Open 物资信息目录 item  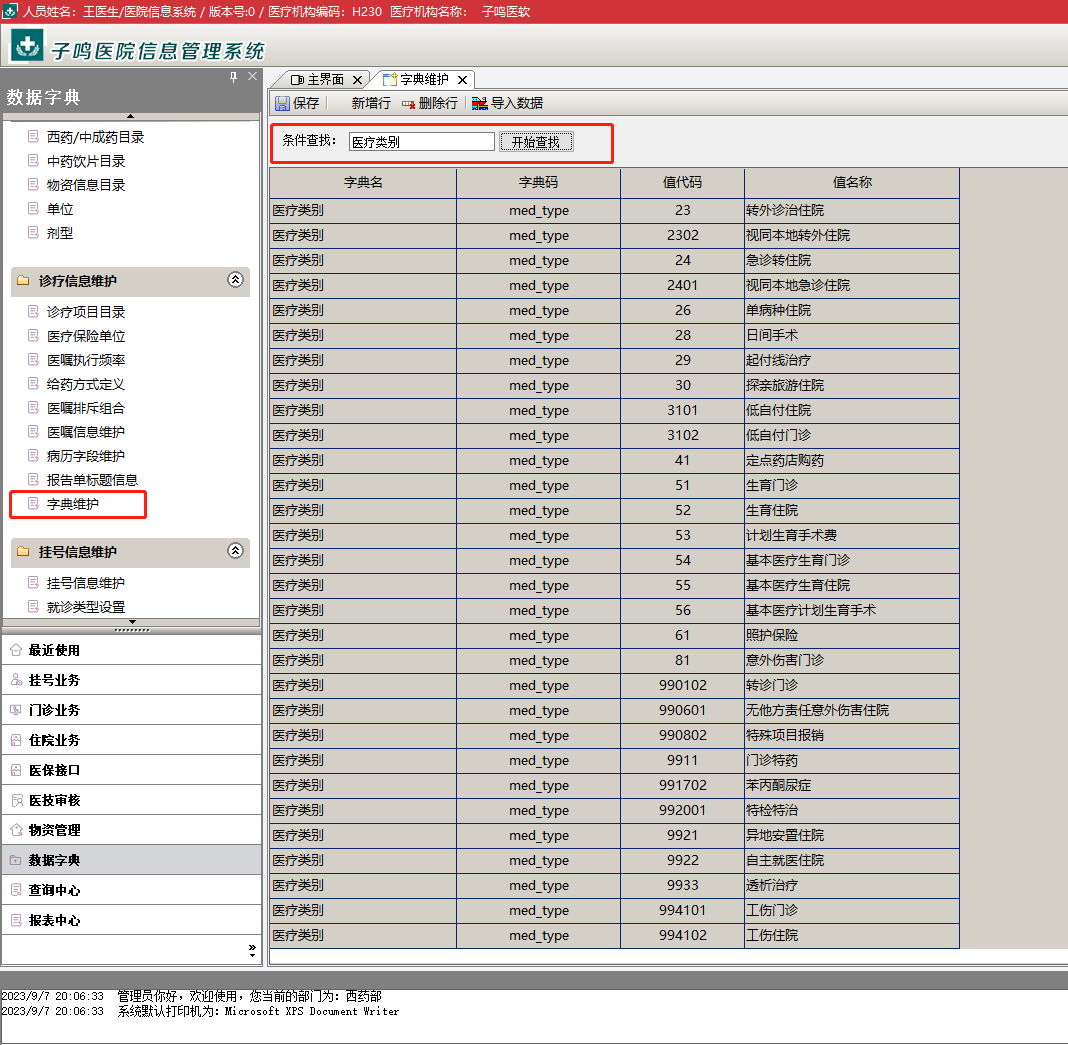pos(86,185)
